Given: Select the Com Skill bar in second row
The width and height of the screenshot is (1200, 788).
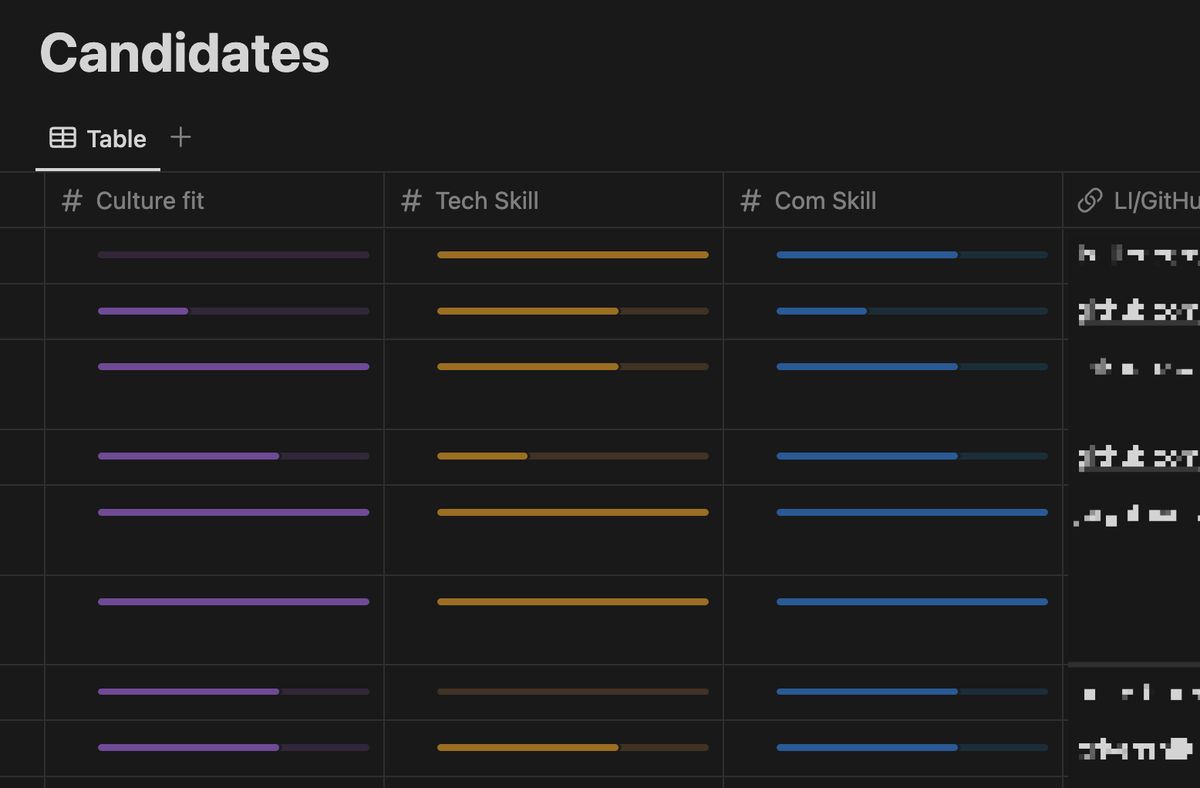Looking at the screenshot, I should (911, 311).
